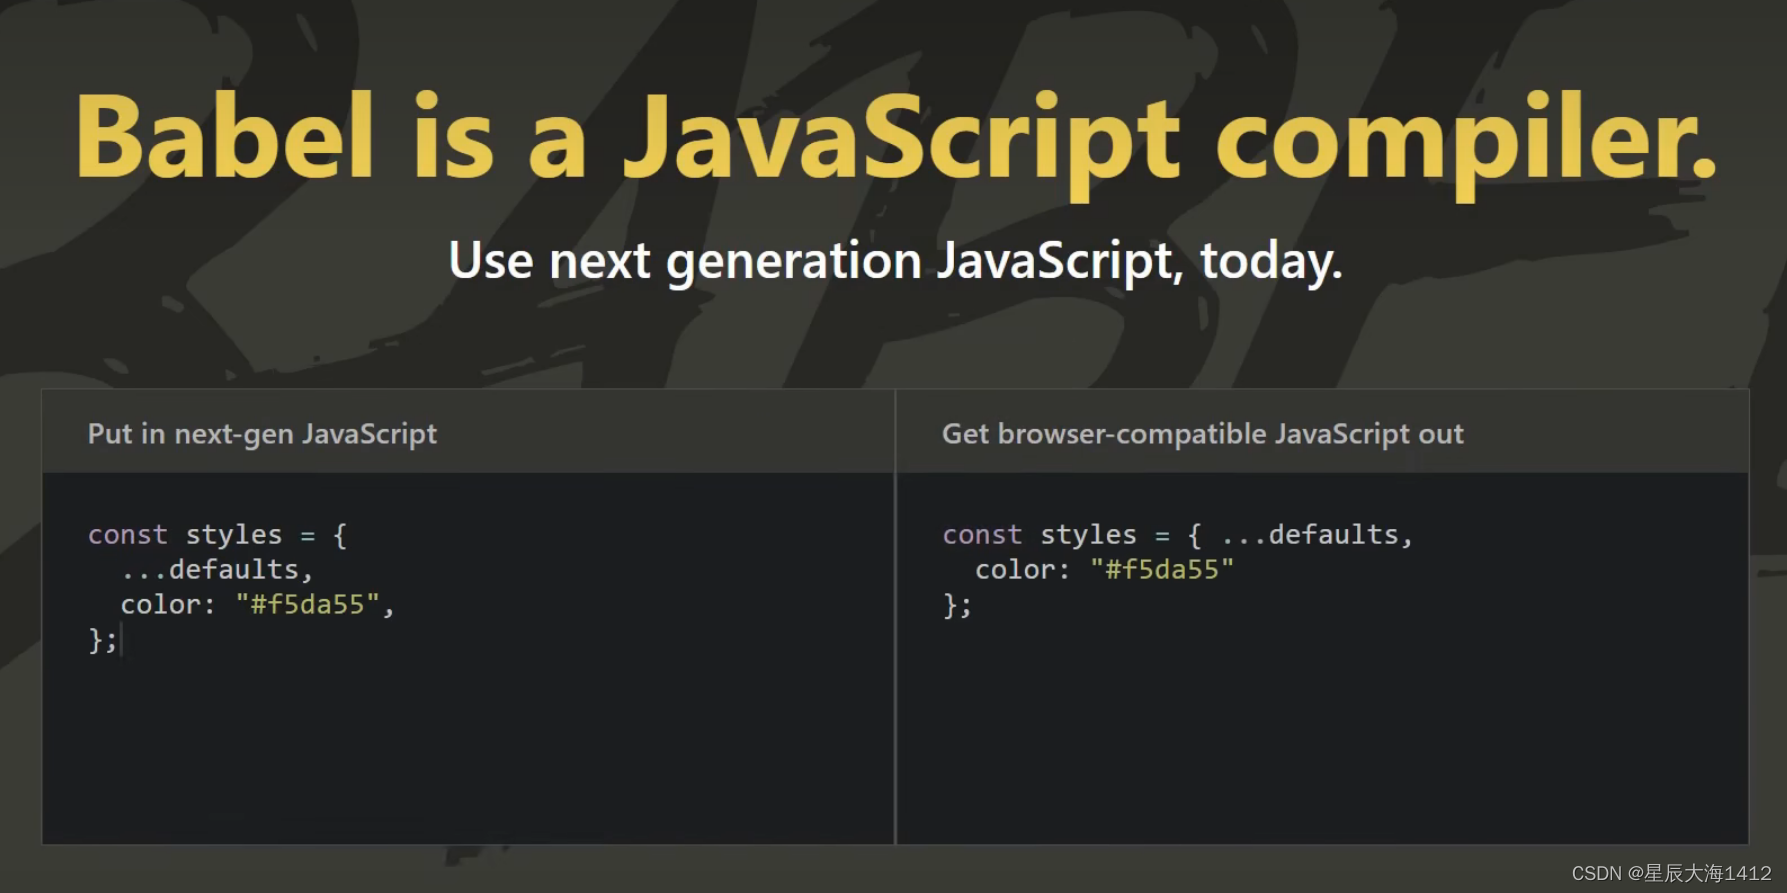Viewport: 1787px width, 893px height.
Task: Click the closing '};' in output panel
Action: 957,605
